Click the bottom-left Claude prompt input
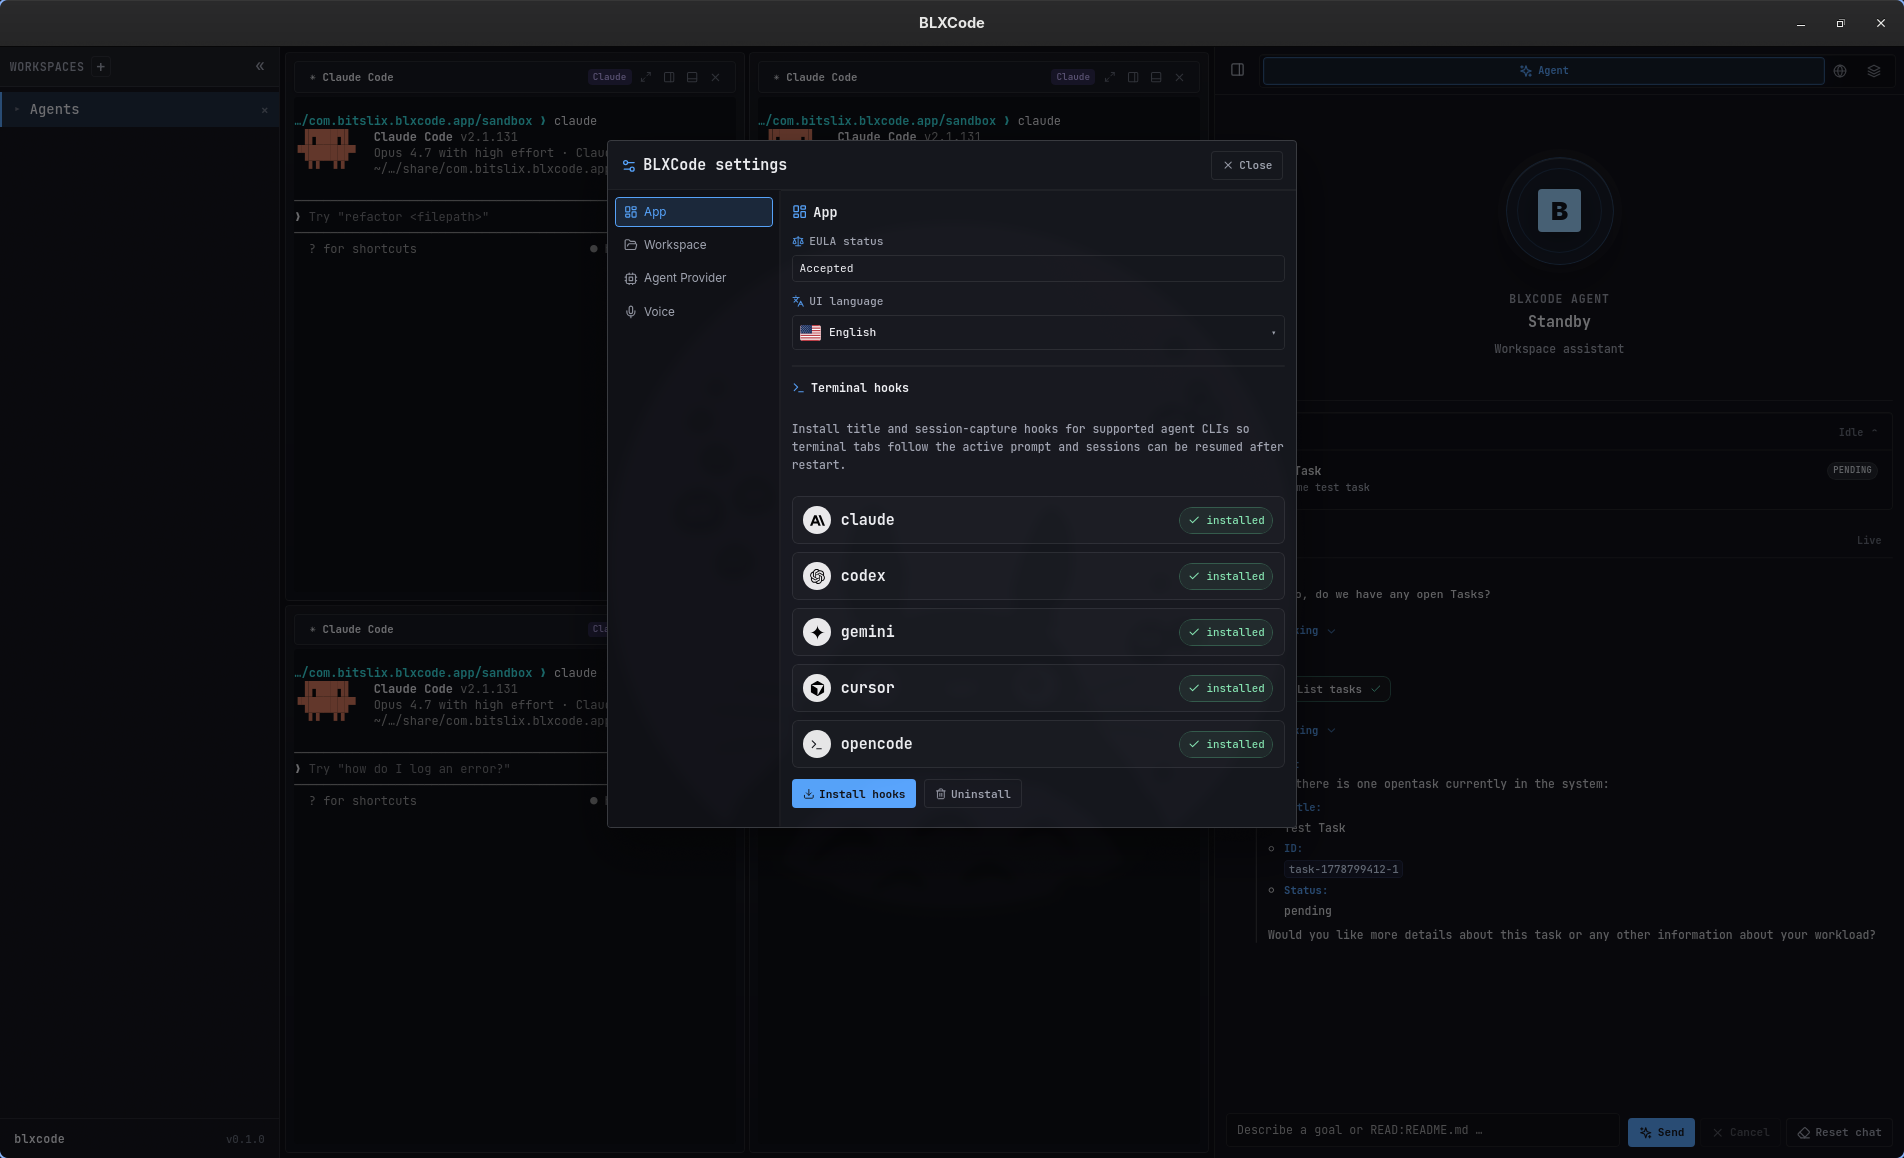1904x1158 pixels. [x=450, y=769]
